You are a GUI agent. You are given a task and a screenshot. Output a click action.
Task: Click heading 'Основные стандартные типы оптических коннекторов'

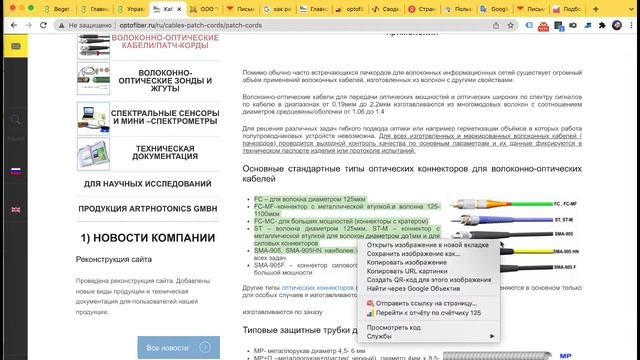412,173
